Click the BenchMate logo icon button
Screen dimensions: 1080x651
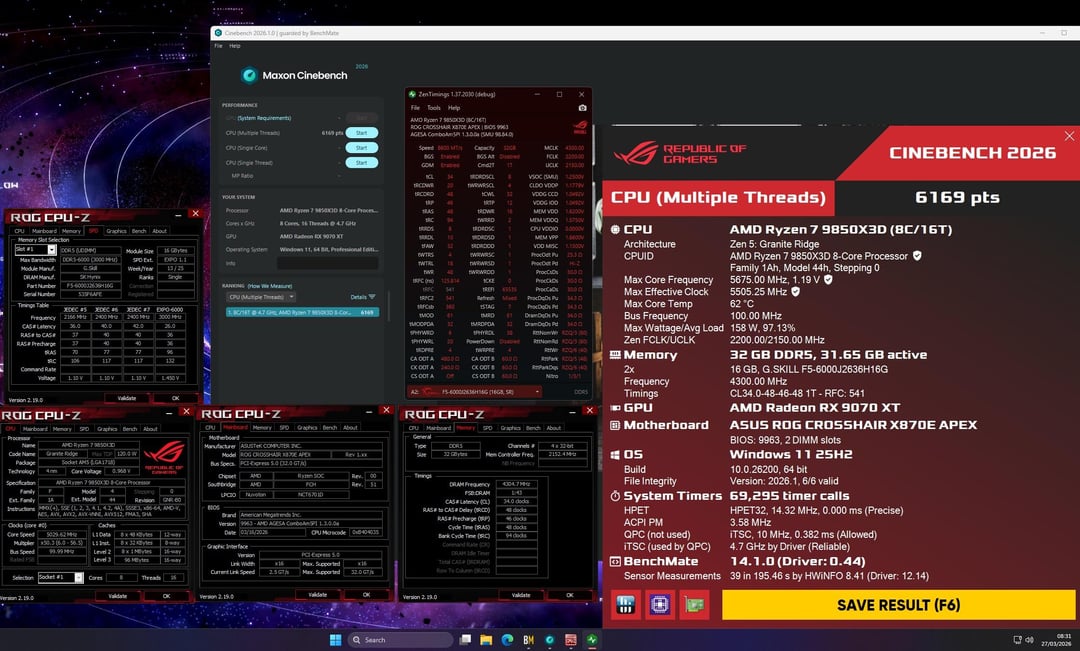[627, 604]
